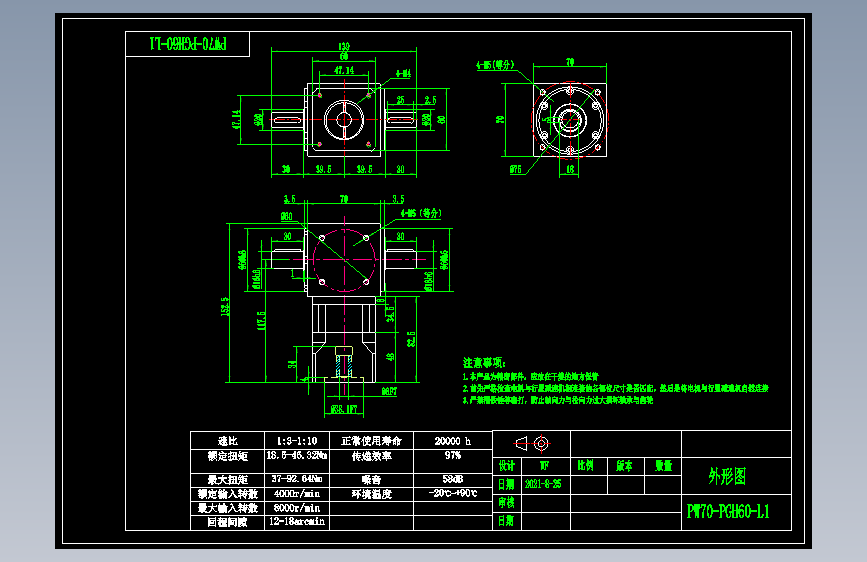Click the '注意事项:' notes heading
This screenshot has width=867, height=562.
[484, 363]
